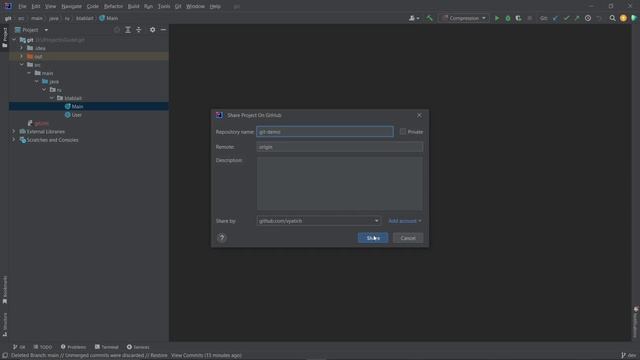Expand all nodes in the Project tree
640x360 pixels.
pyautogui.click(x=128, y=30)
